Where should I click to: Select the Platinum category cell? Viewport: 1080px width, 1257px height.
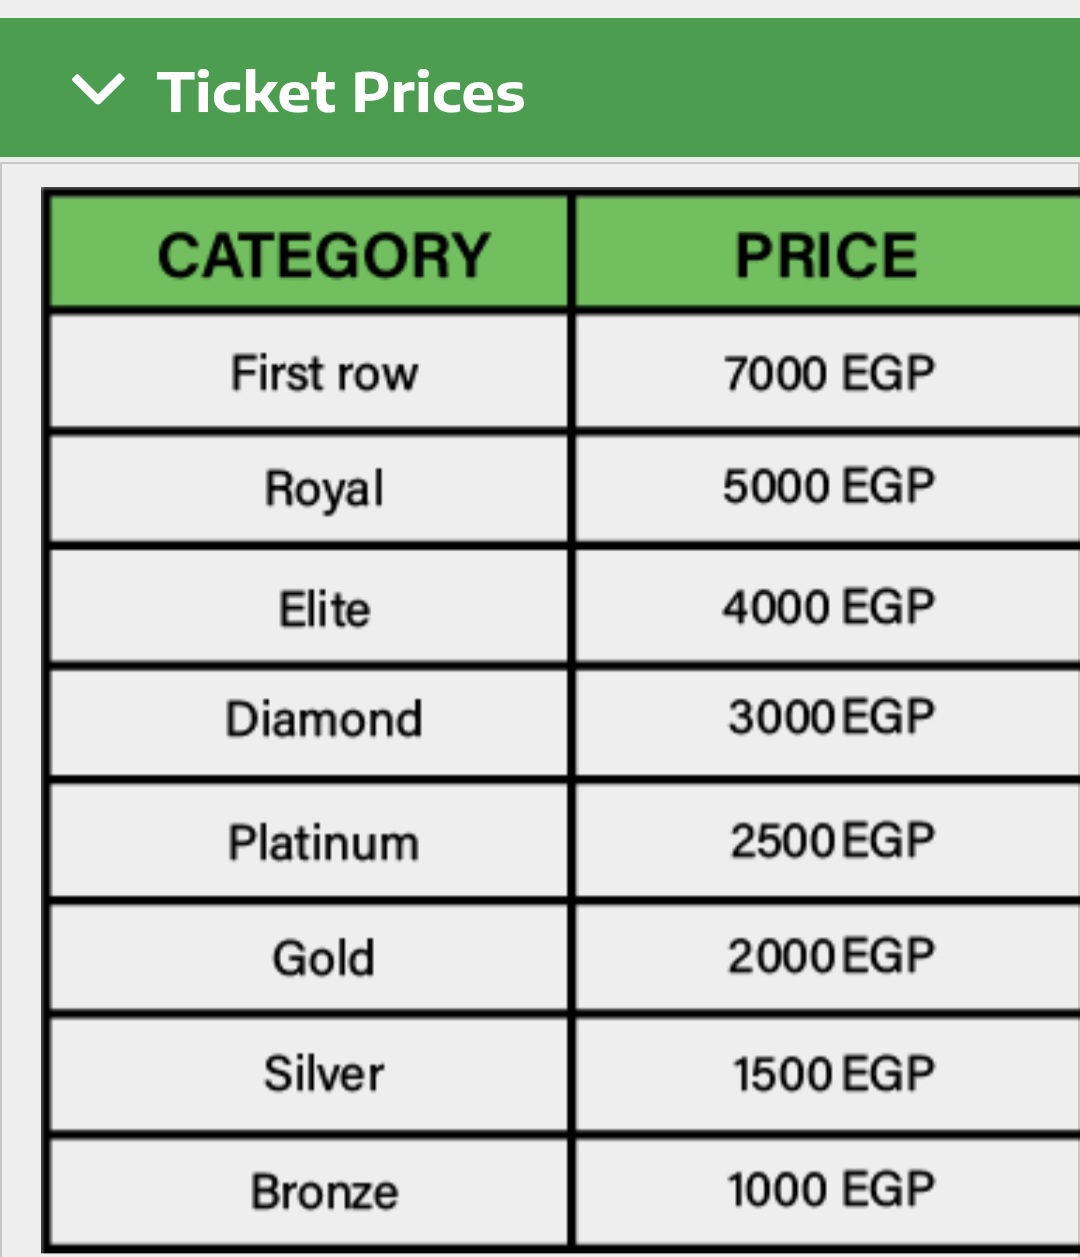coord(324,842)
